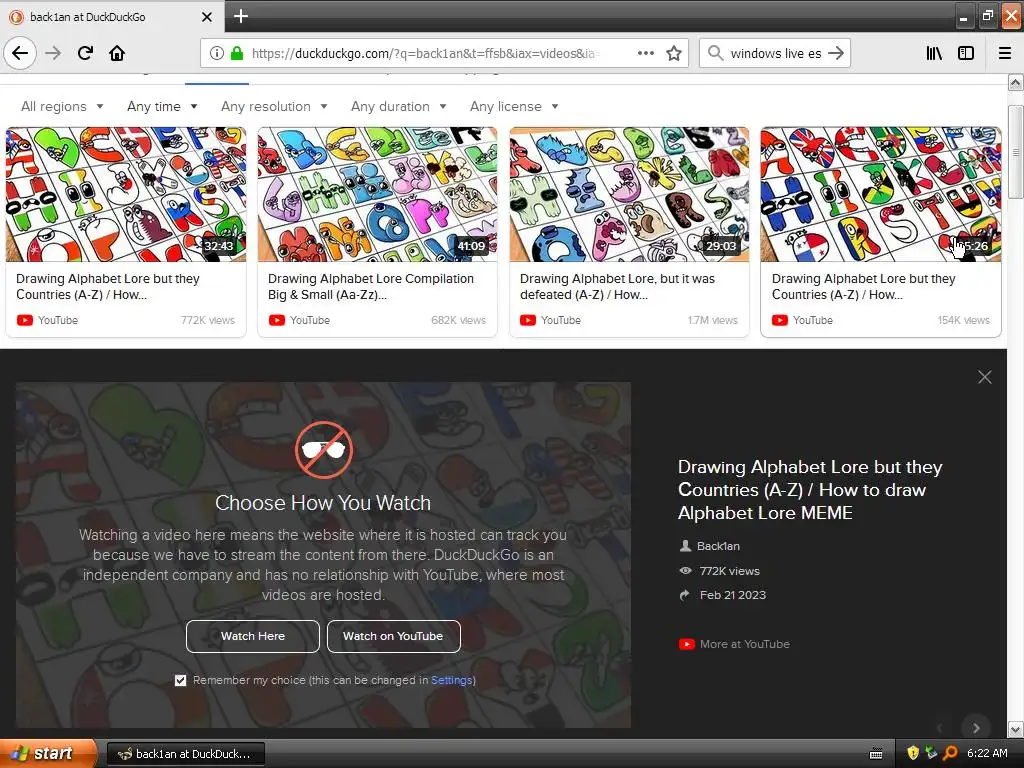Reload the current page

tap(85, 53)
